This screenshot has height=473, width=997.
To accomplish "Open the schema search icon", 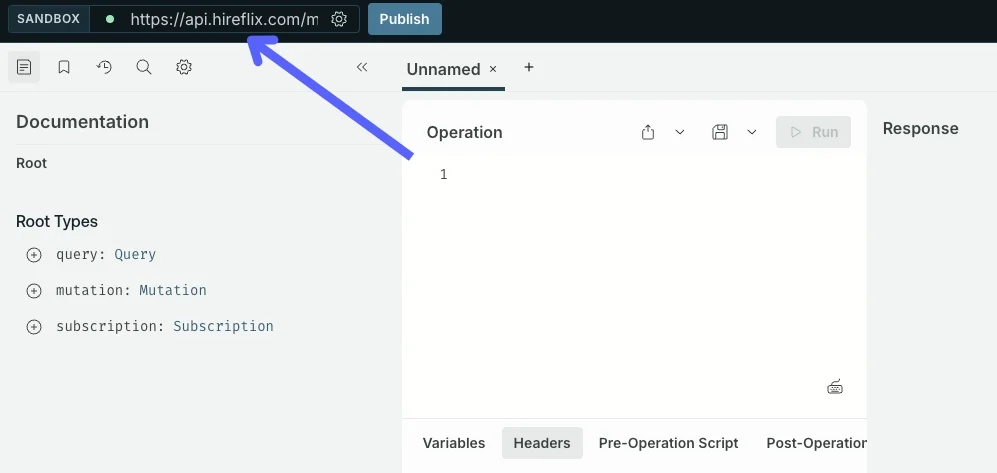I will pyautogui.click(x=144, y=67).
